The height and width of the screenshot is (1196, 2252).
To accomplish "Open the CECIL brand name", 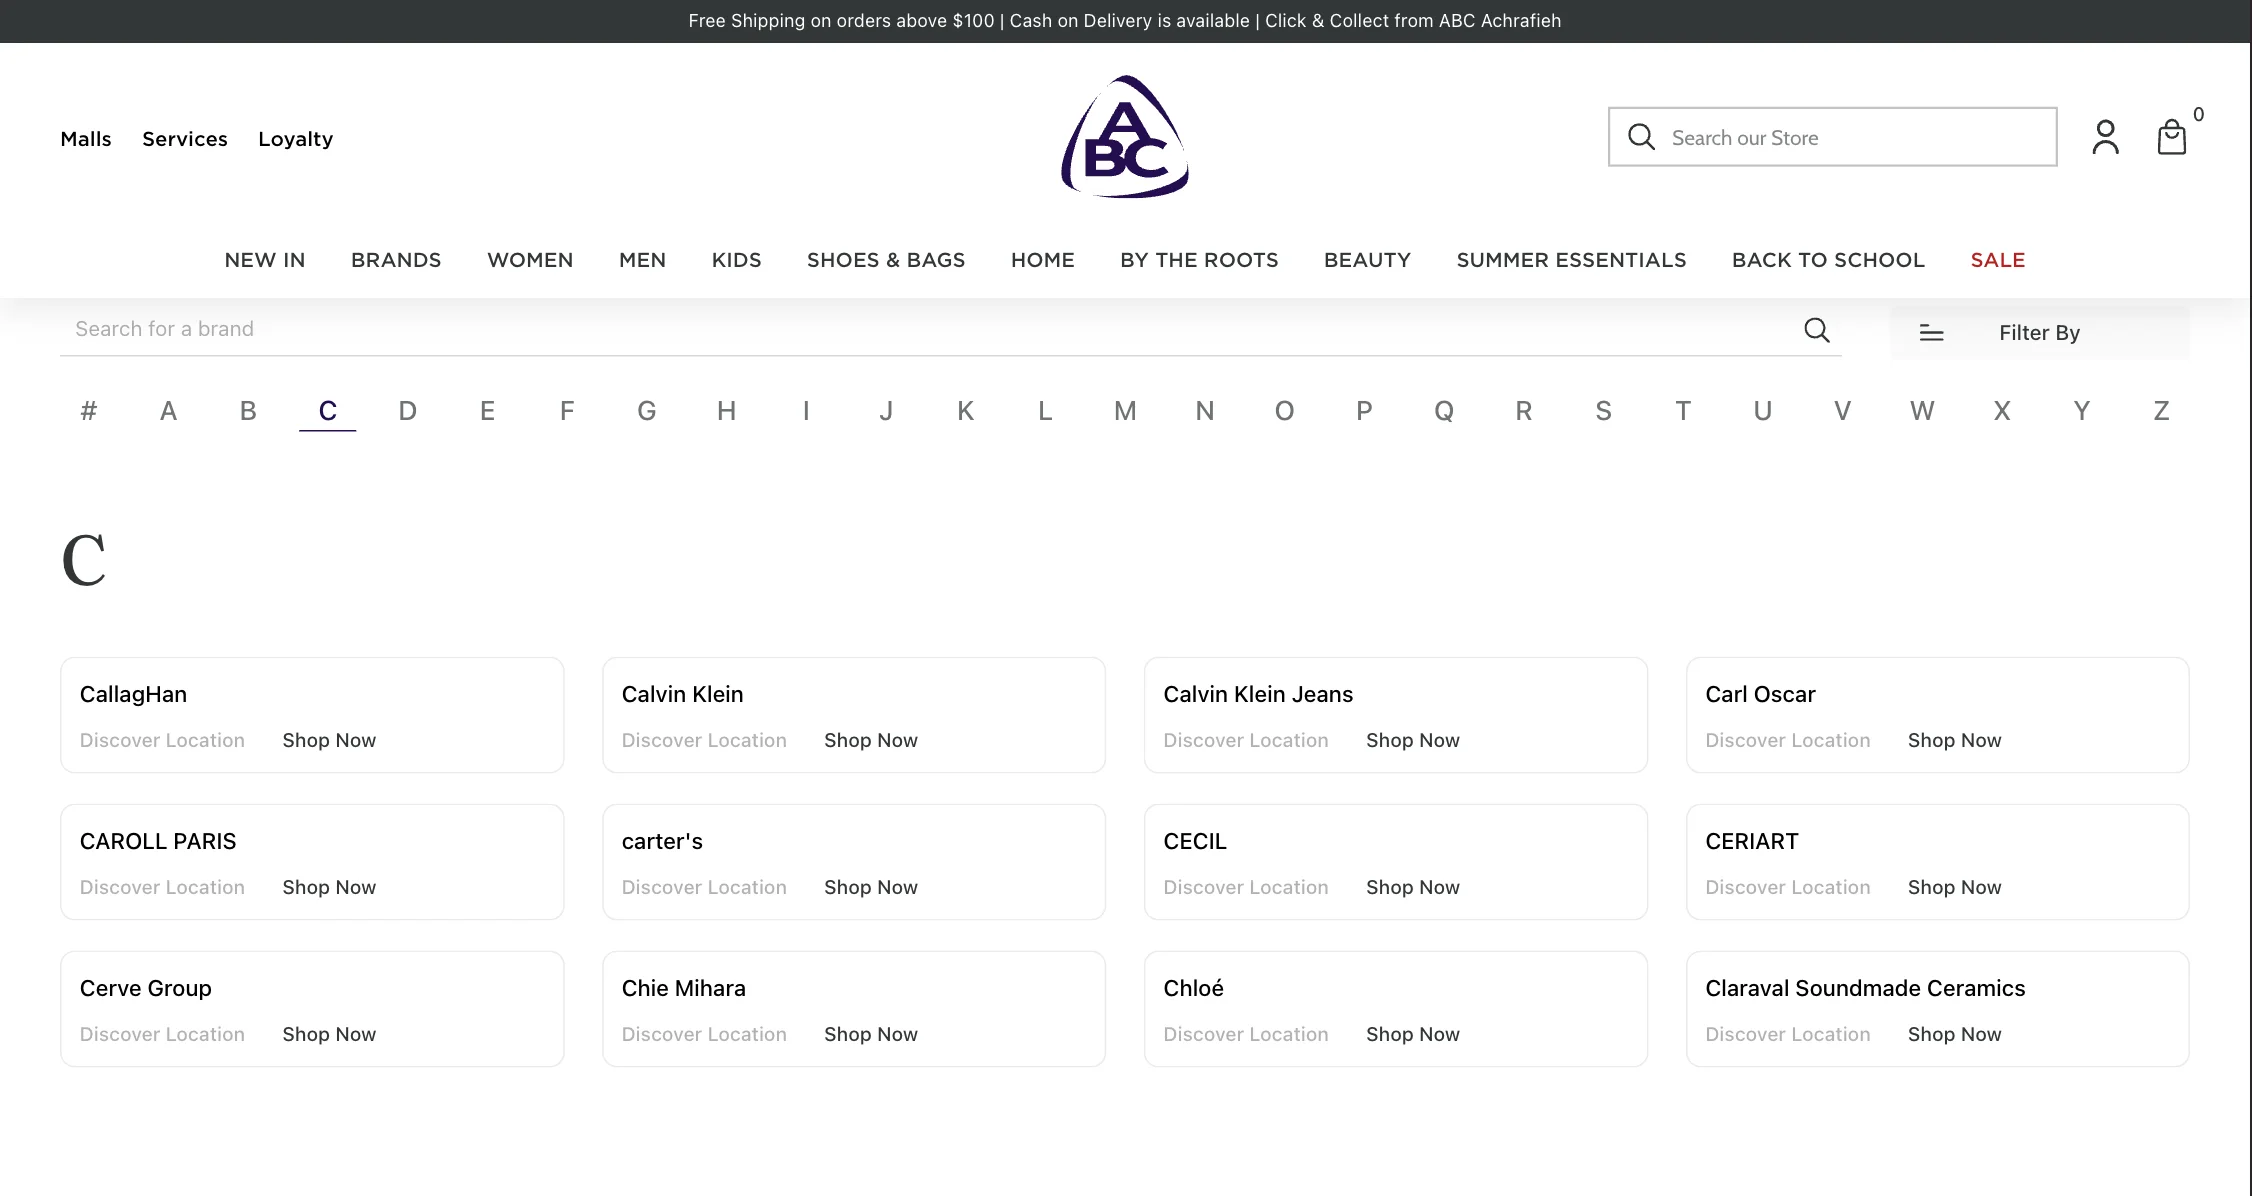I will [1195, 842].
